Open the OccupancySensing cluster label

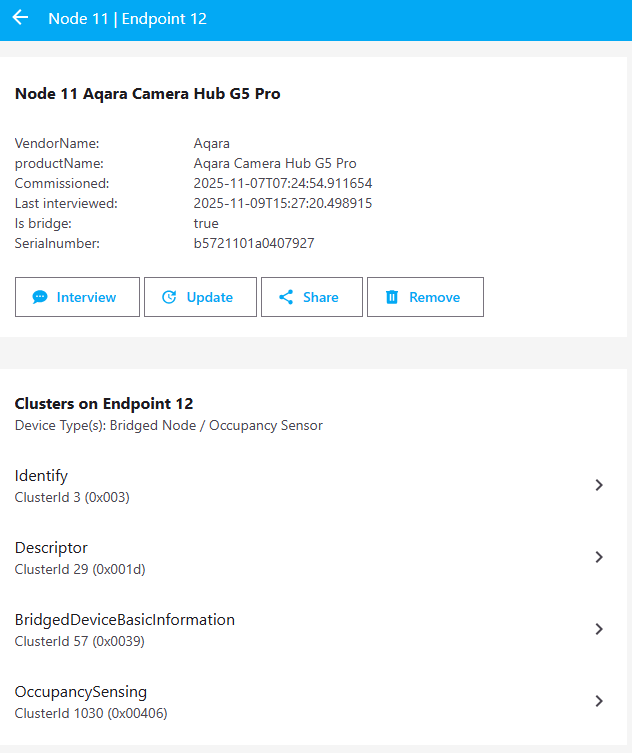click(81, 692)
